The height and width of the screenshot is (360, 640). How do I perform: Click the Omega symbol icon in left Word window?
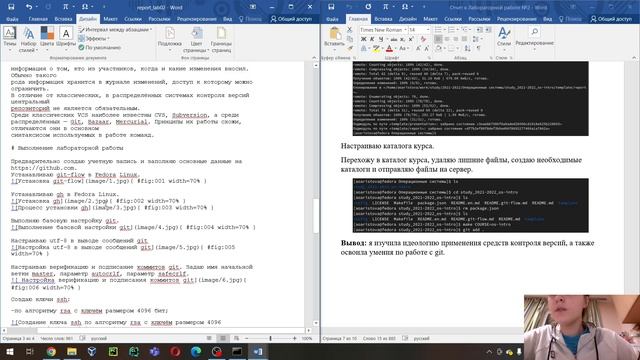[84, 7]
